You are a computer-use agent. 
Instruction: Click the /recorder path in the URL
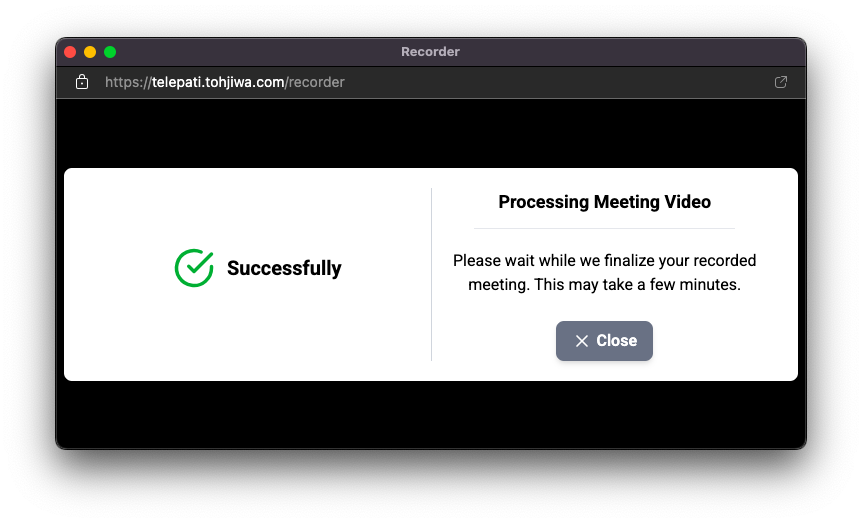point(315,82)
